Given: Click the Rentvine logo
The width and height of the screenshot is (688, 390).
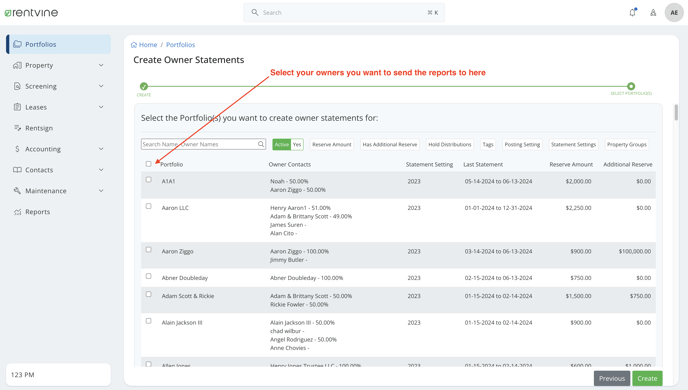Looking at the screenshot, I should 31,13.
